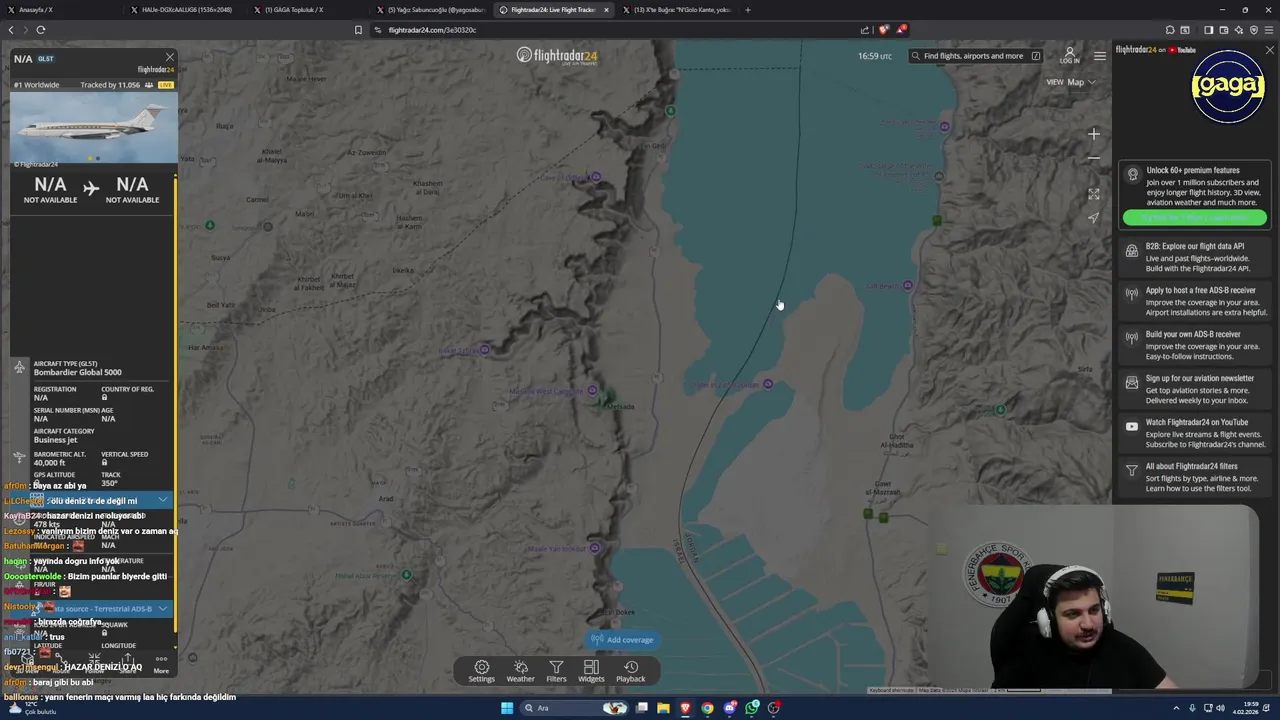This screenshot has width=1280, height=720.
Task: Click the Masada West map marker
Action: (593, 391)
